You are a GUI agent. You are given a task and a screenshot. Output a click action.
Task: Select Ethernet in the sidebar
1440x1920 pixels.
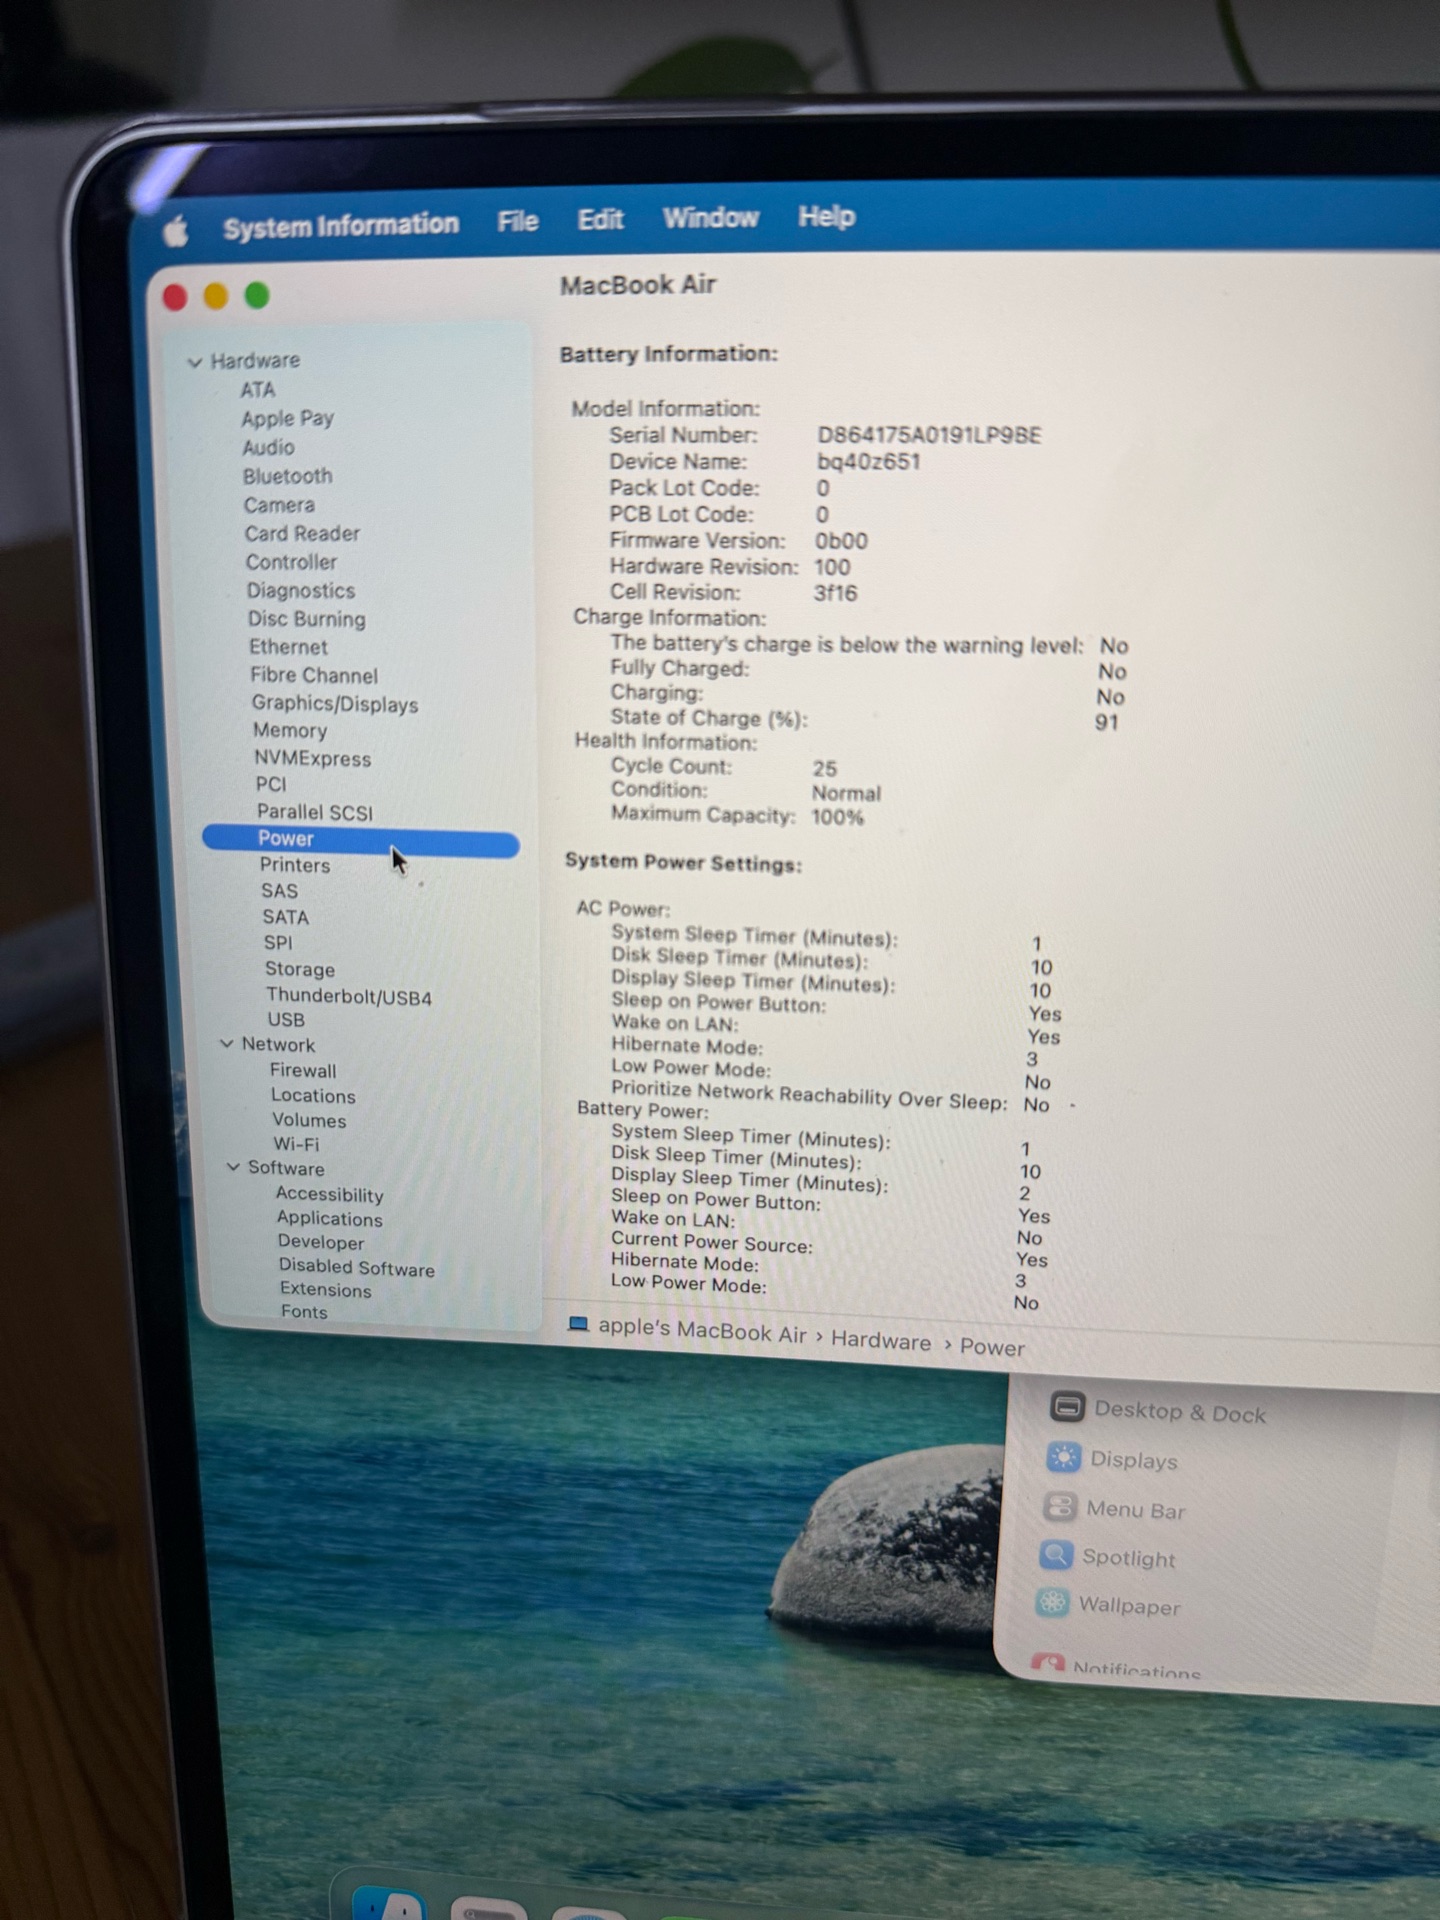(x=288, y=647)
